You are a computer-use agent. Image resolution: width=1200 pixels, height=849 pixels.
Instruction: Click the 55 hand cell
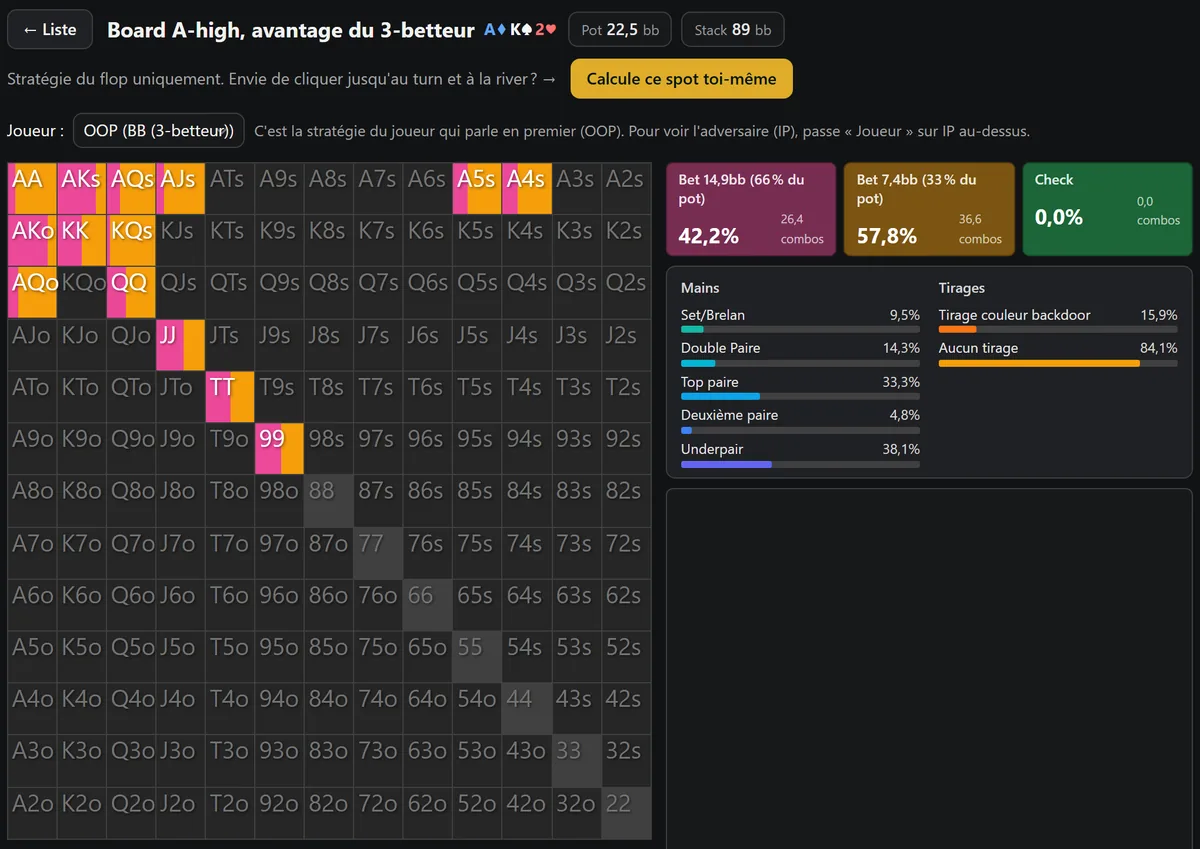[478, 656]
